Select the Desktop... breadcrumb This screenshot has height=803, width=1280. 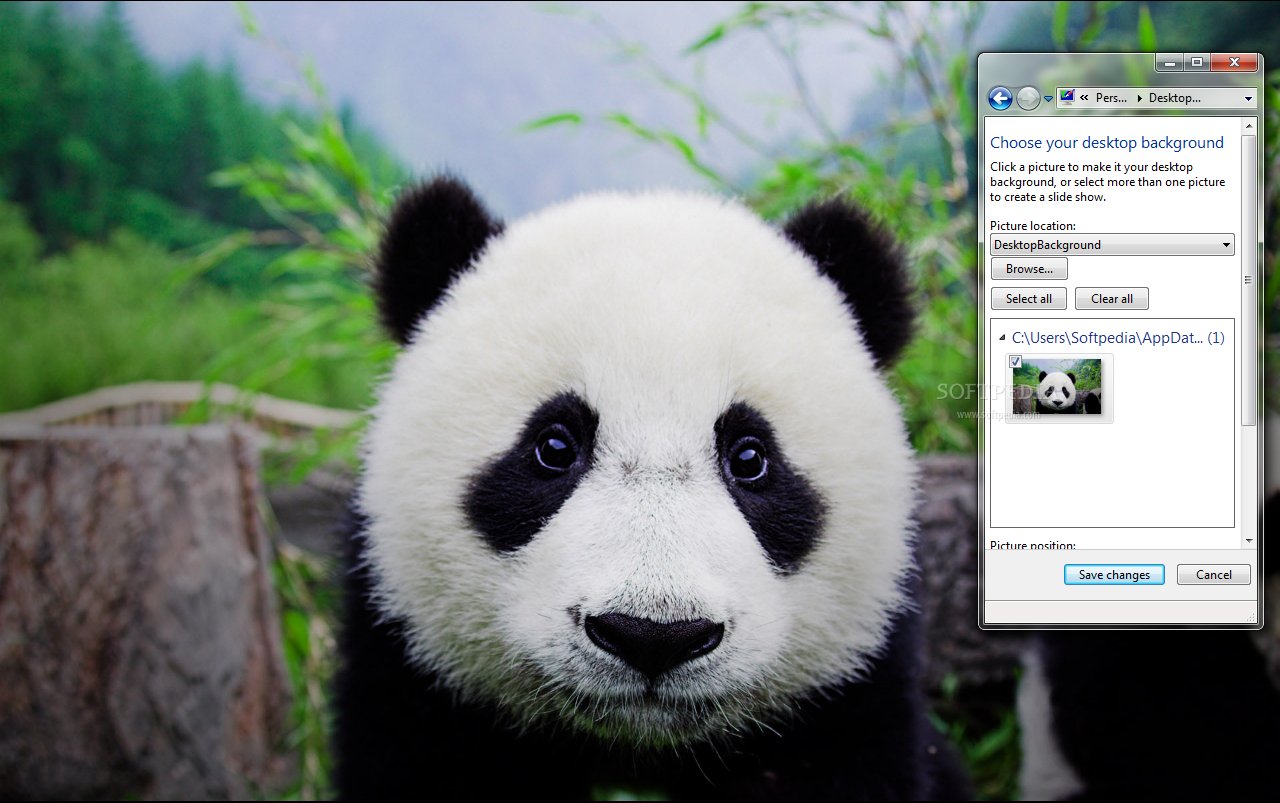coord(1174,98)
